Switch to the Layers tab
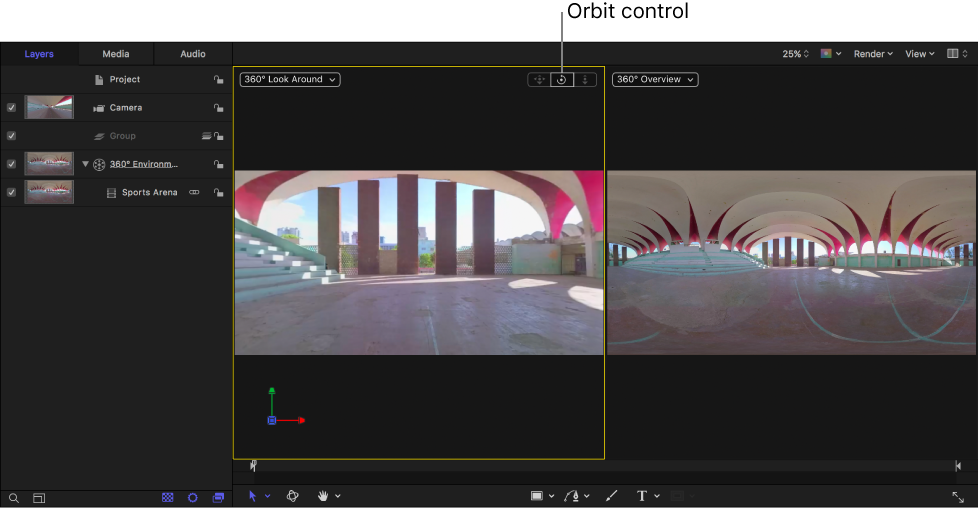Screen dimensions: 978x508 pyautogui.click(x=39, y=54)
